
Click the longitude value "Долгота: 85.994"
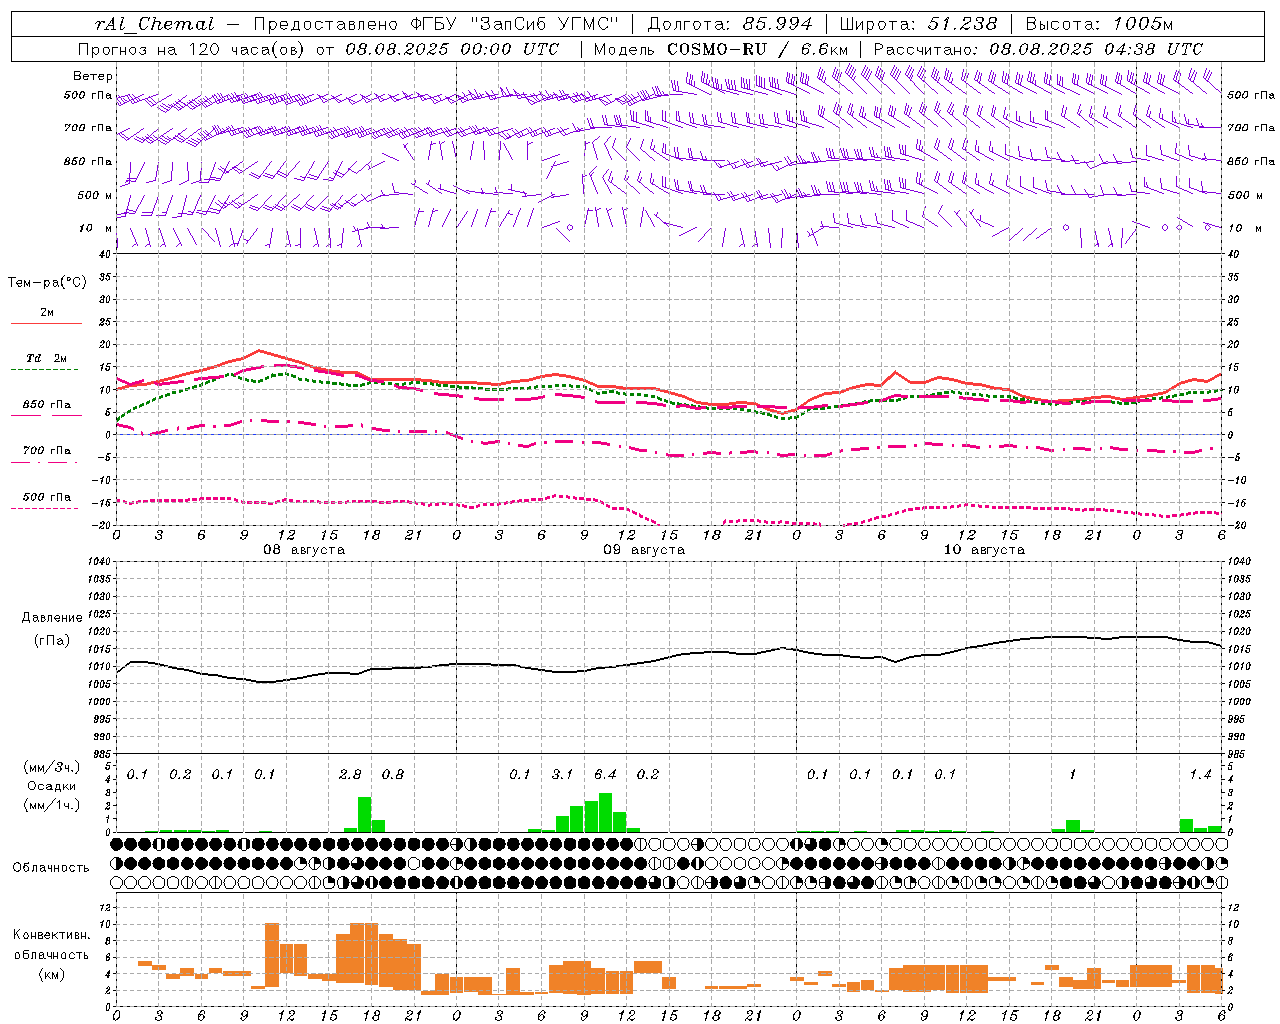coord(731,24)
